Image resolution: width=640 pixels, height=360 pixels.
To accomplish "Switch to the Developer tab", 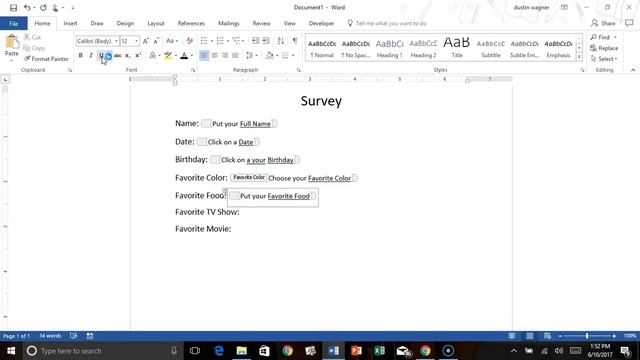I will 322,23.
